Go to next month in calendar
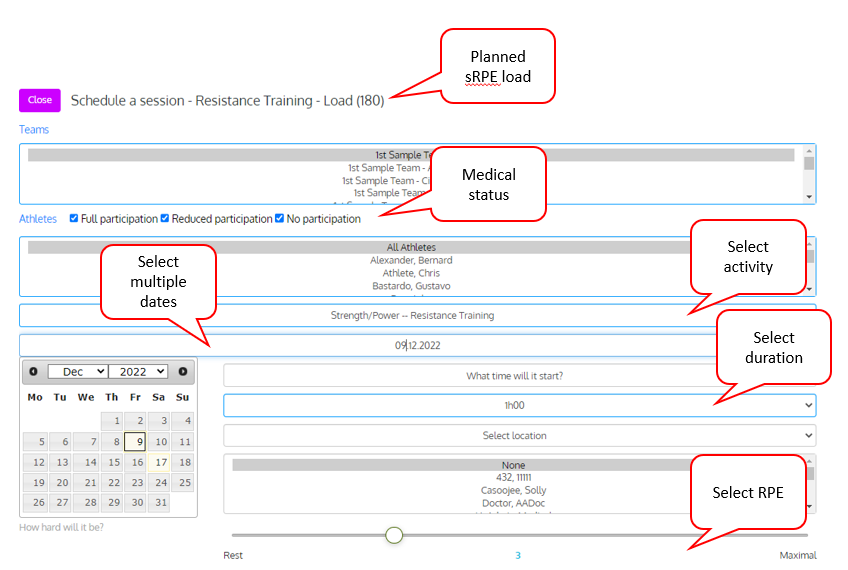Viewport: 848px width, 570px height. pyautogui.click(x=183, y=372)
